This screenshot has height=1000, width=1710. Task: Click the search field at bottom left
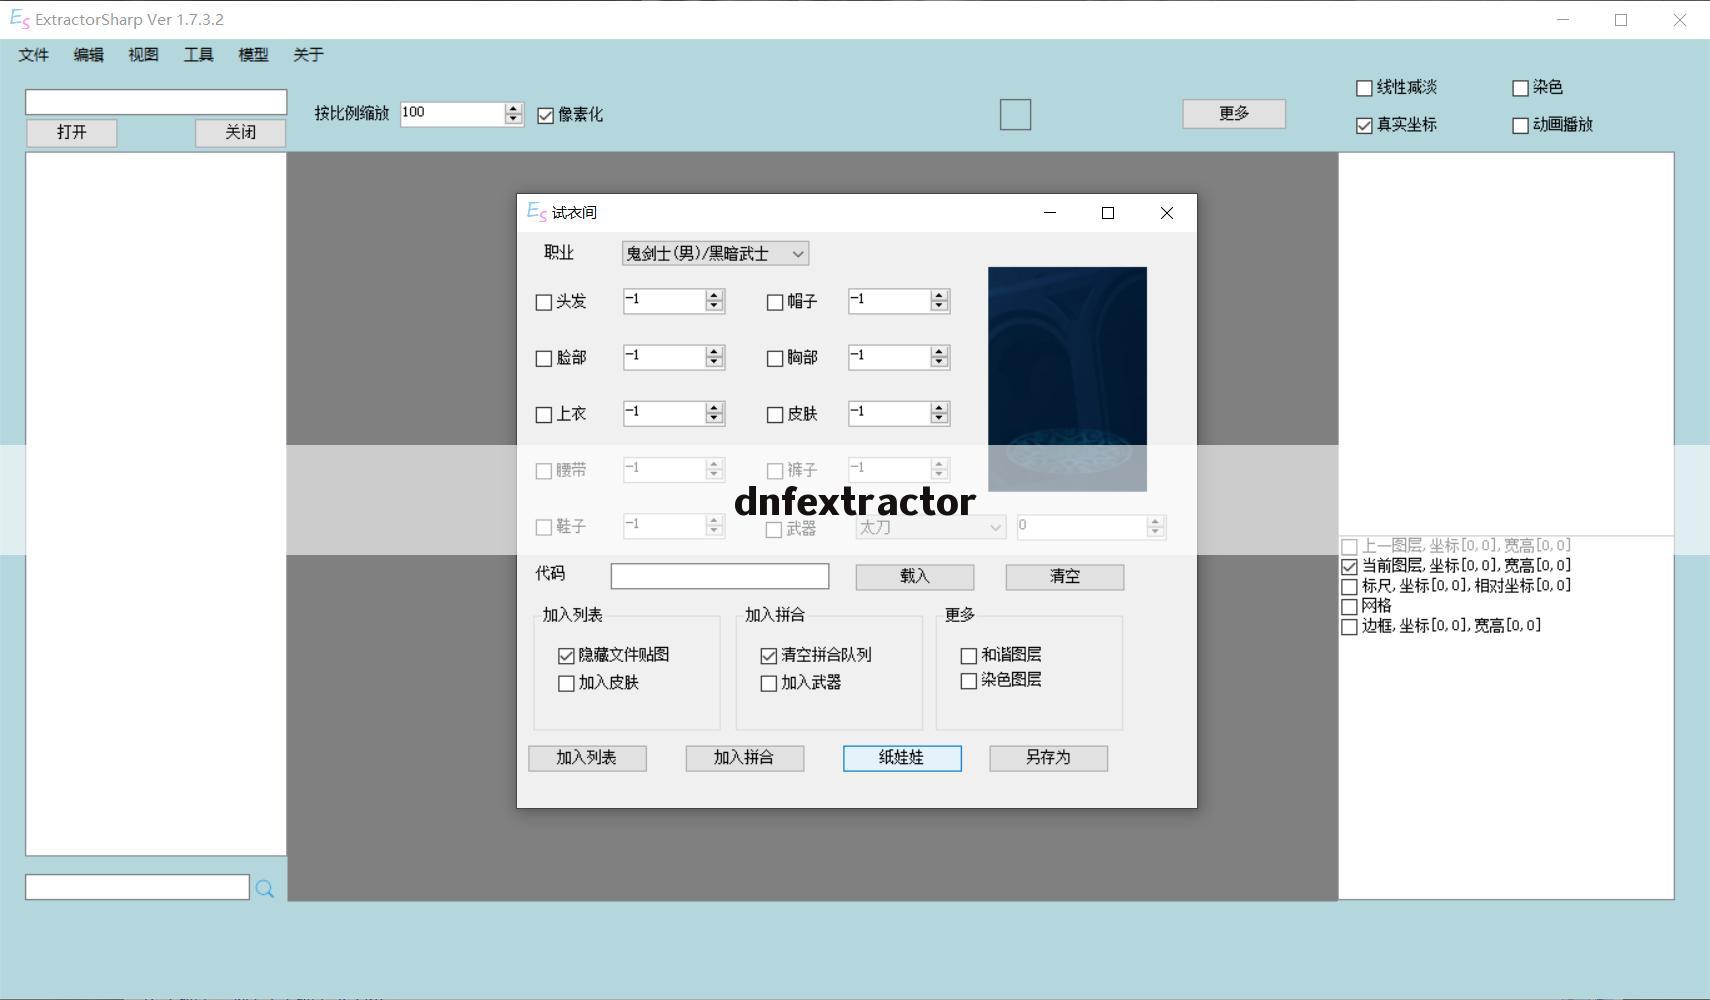click(137, 887)
